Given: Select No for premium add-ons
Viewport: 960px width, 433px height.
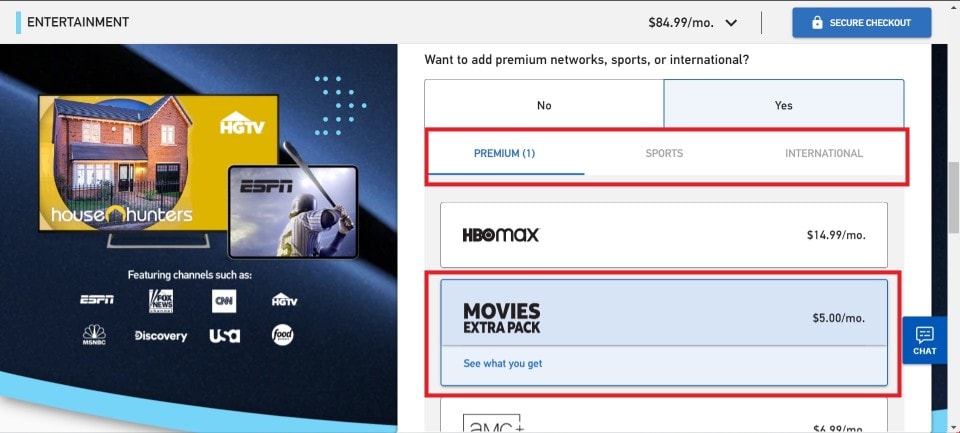Looking at the screenshot, I should click(544, 105).
